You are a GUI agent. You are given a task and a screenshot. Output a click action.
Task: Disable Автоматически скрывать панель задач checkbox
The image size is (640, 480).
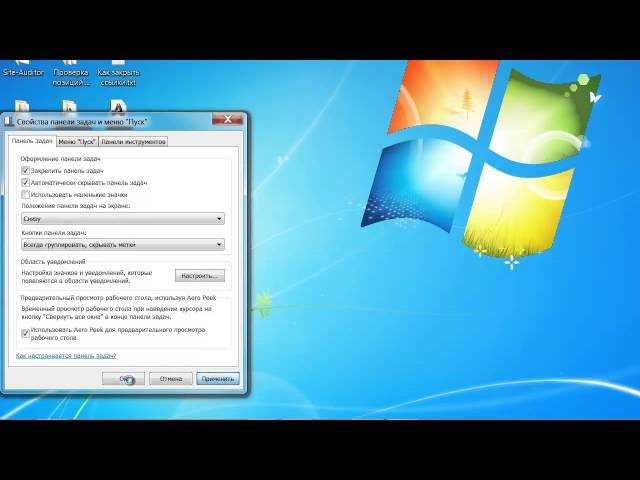(x=25, y=182)
